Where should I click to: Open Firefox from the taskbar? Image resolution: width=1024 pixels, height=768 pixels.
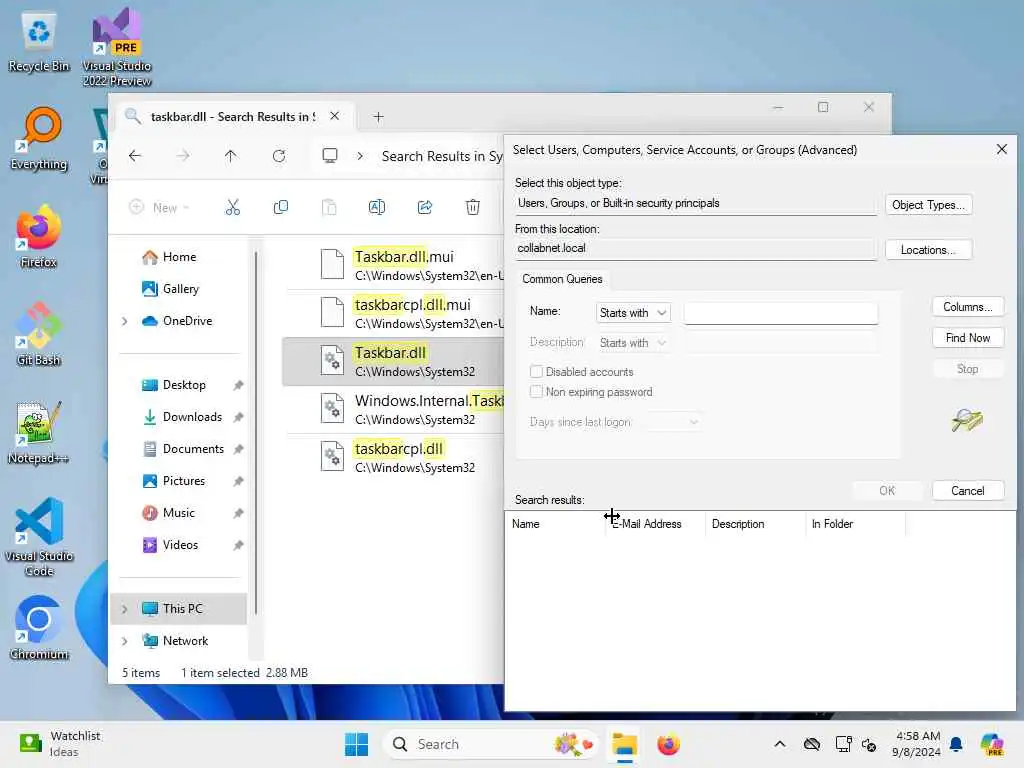668,744
